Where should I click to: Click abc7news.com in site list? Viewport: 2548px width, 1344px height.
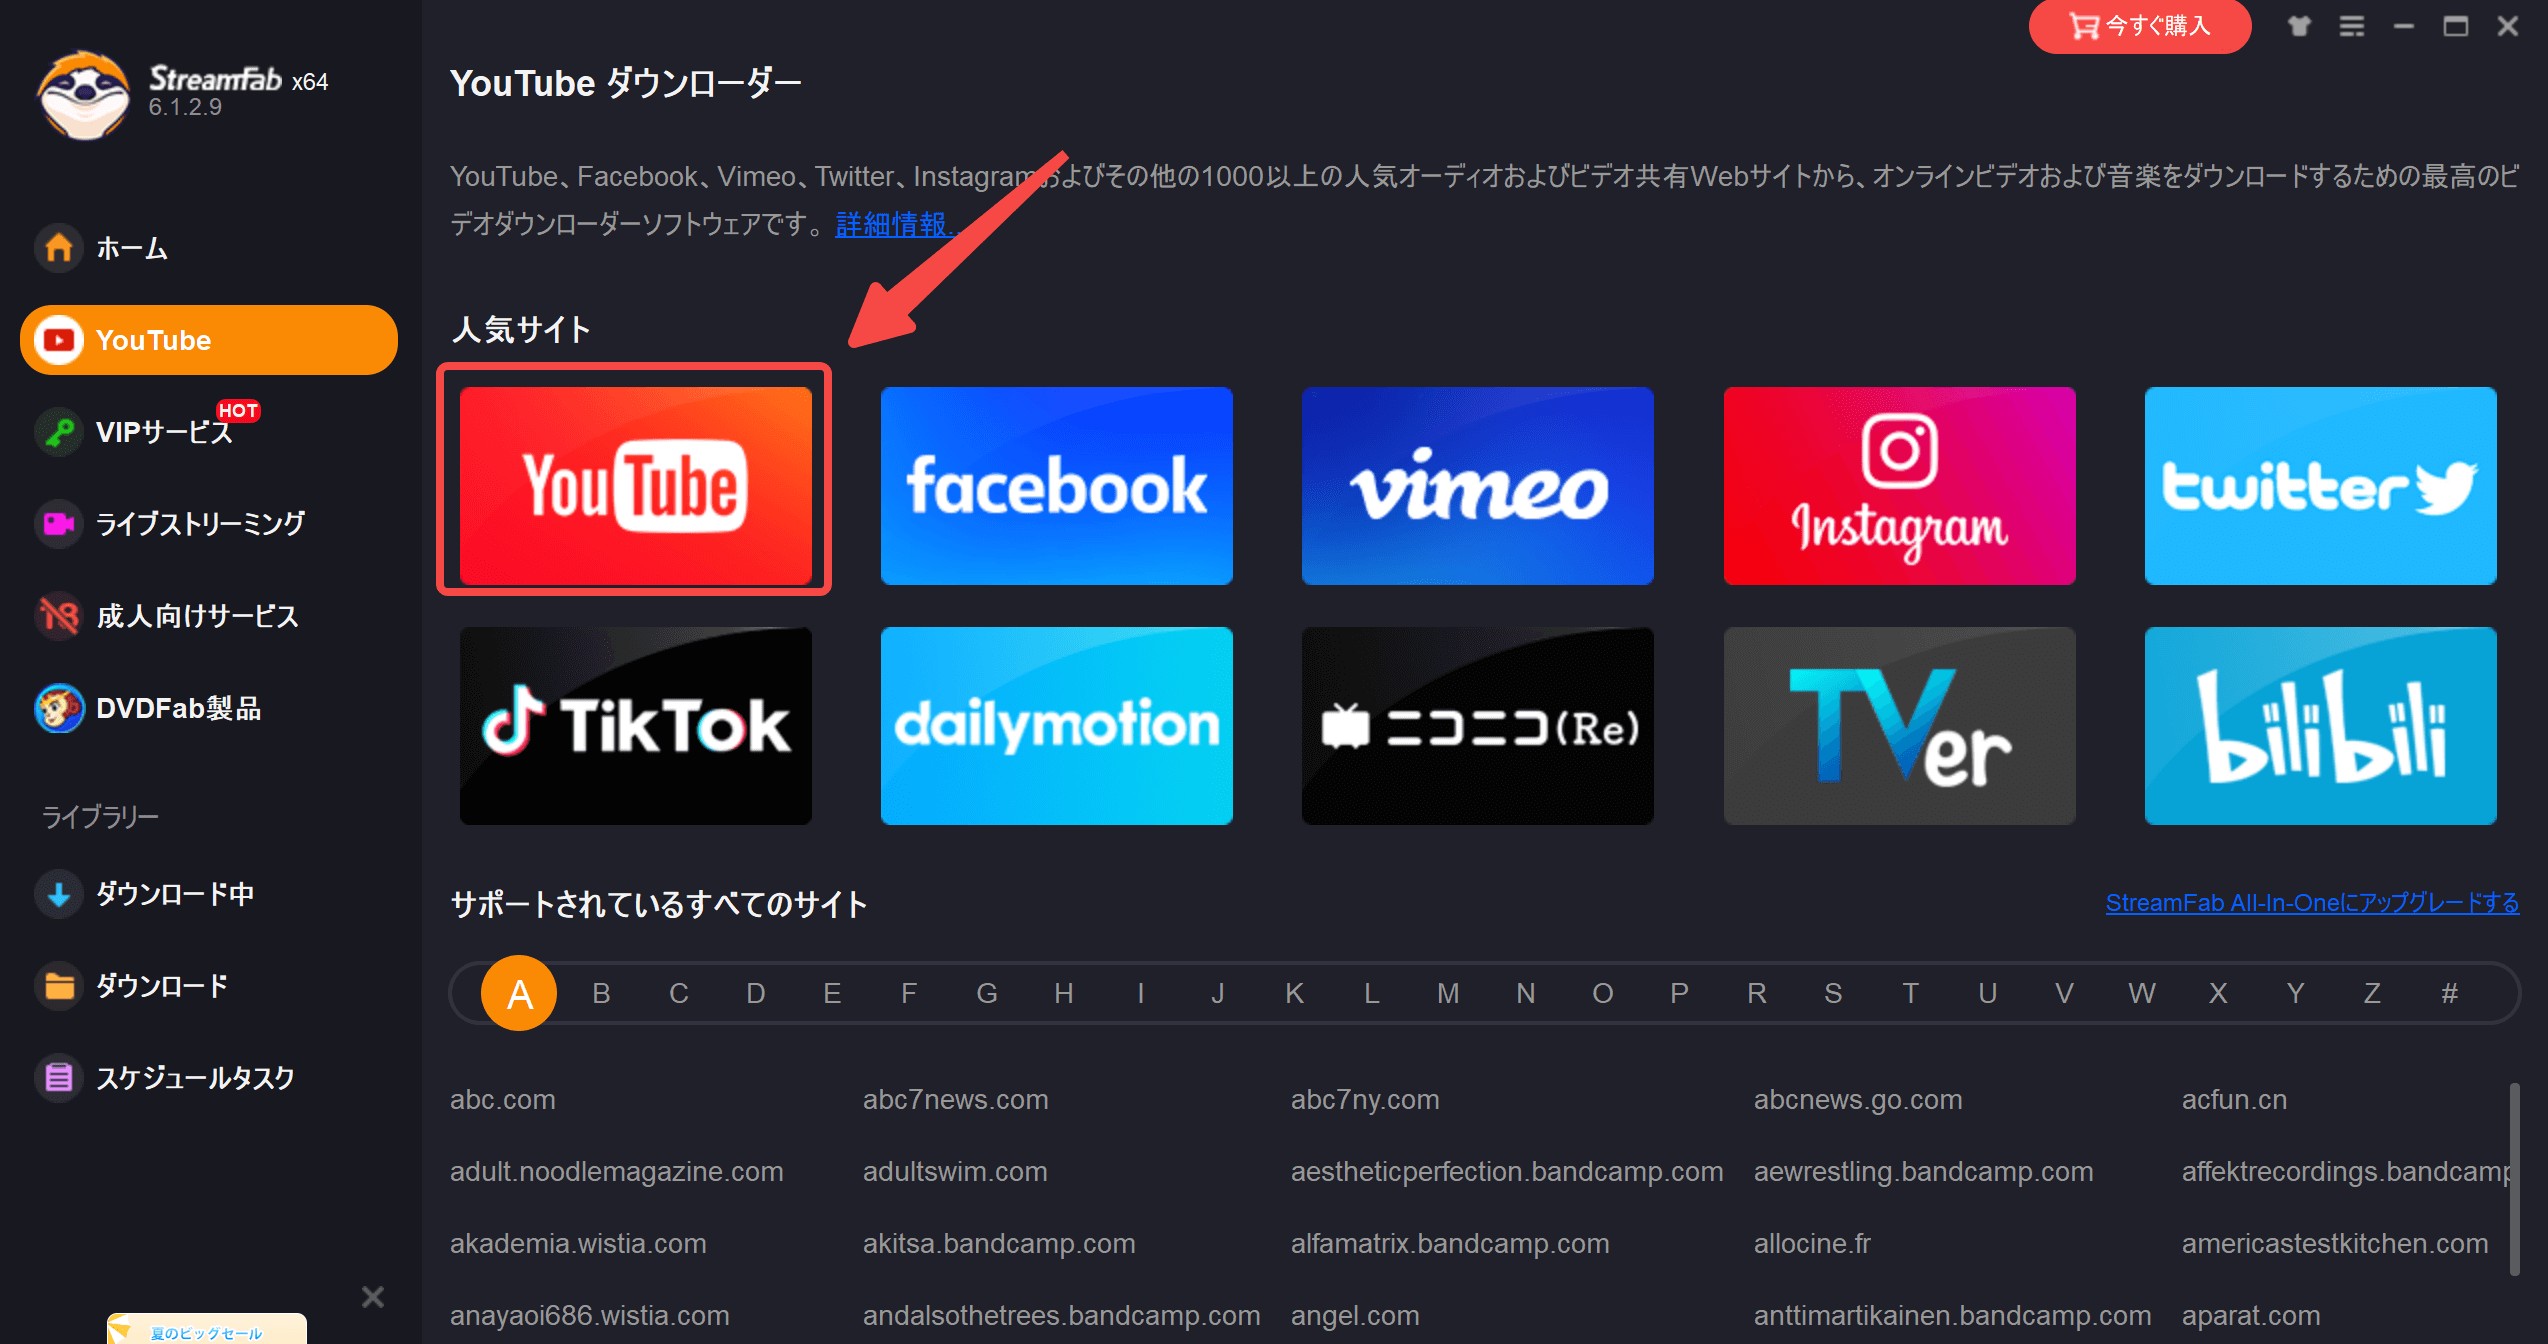956,1099
